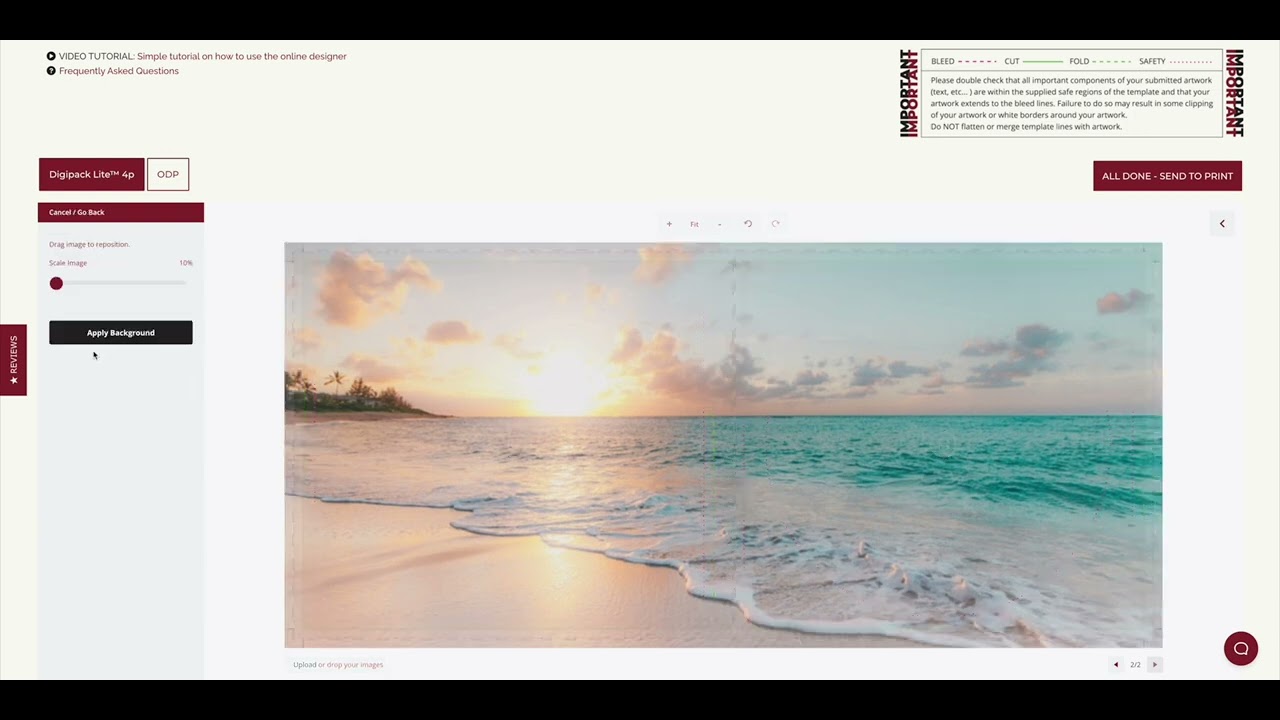The height and width of the screenshot is (720, 1280).
Task: Switch to the ODP tab
Action: [x=168, y=174]
